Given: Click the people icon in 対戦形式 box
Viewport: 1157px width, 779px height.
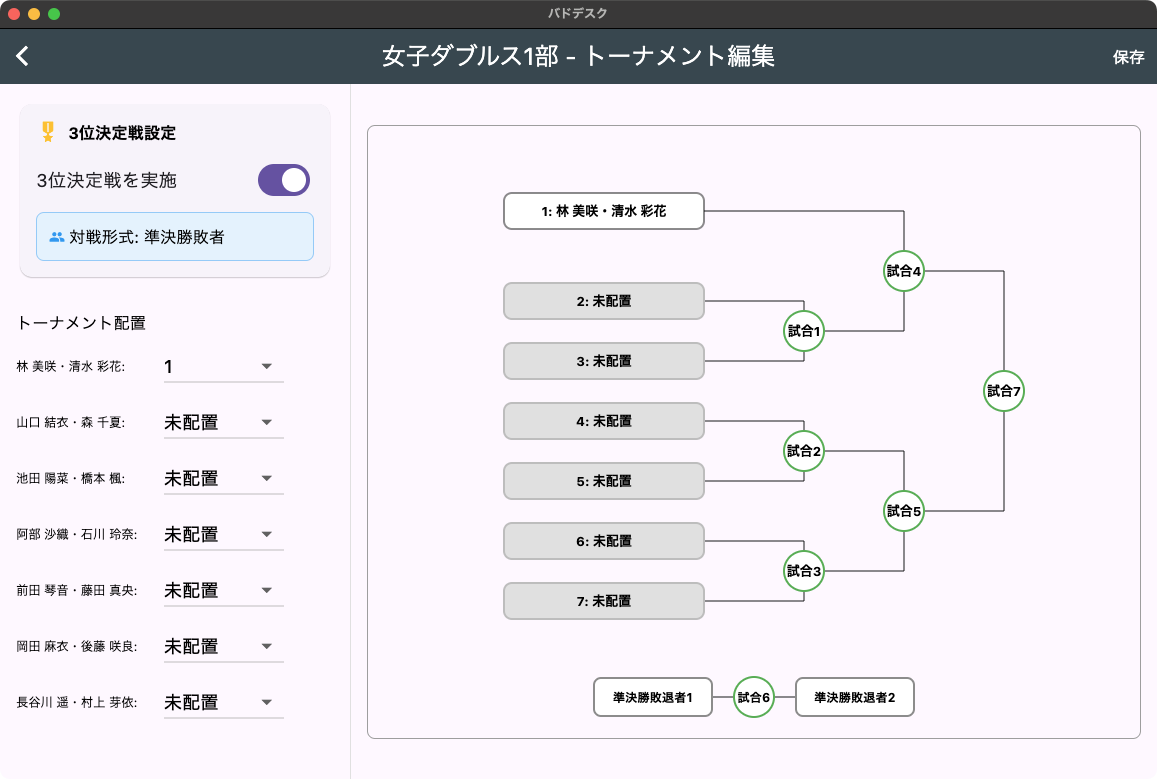Looking at the screenshot, I should (x=56, y=237).
